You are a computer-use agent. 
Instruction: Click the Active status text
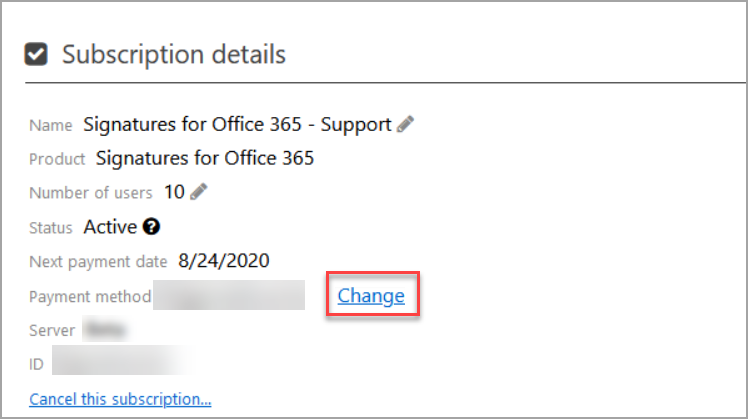(110, 227)
